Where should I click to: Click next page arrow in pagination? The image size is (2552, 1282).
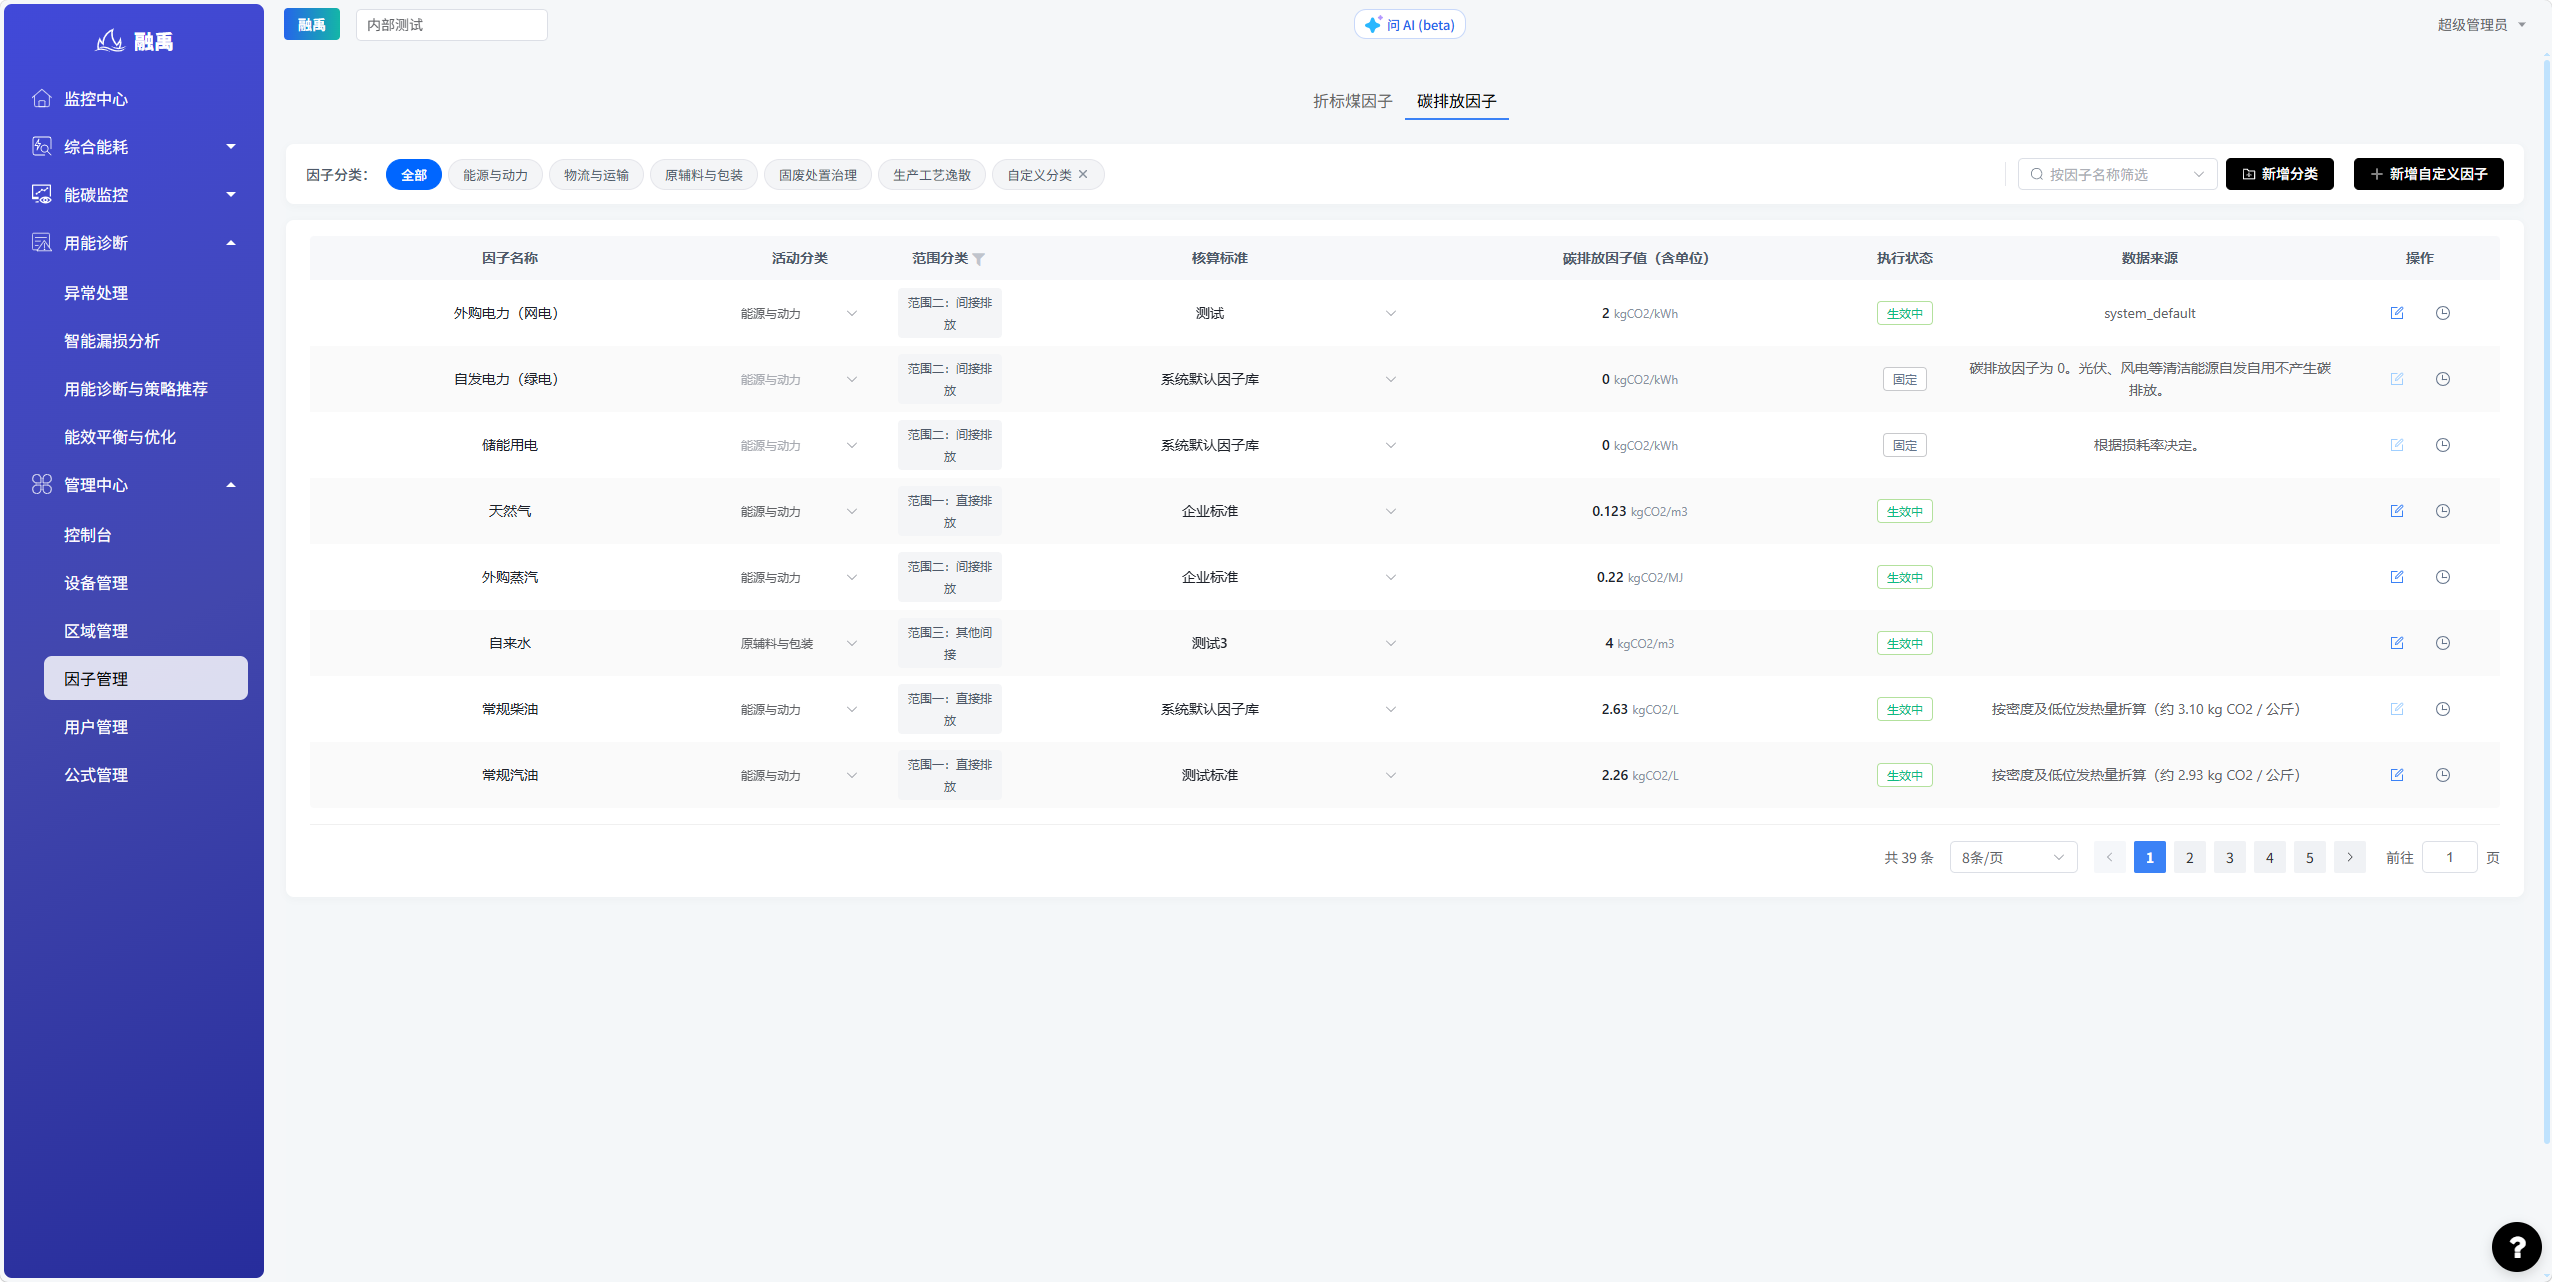tap(2350, 857)
